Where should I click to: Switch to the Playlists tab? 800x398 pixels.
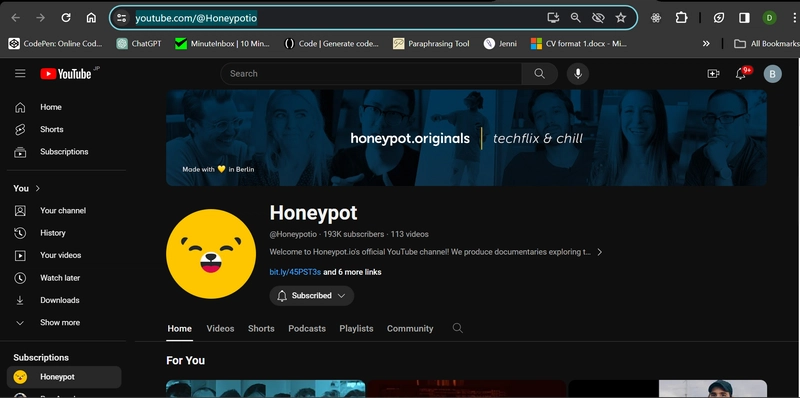tap(356, 329)
